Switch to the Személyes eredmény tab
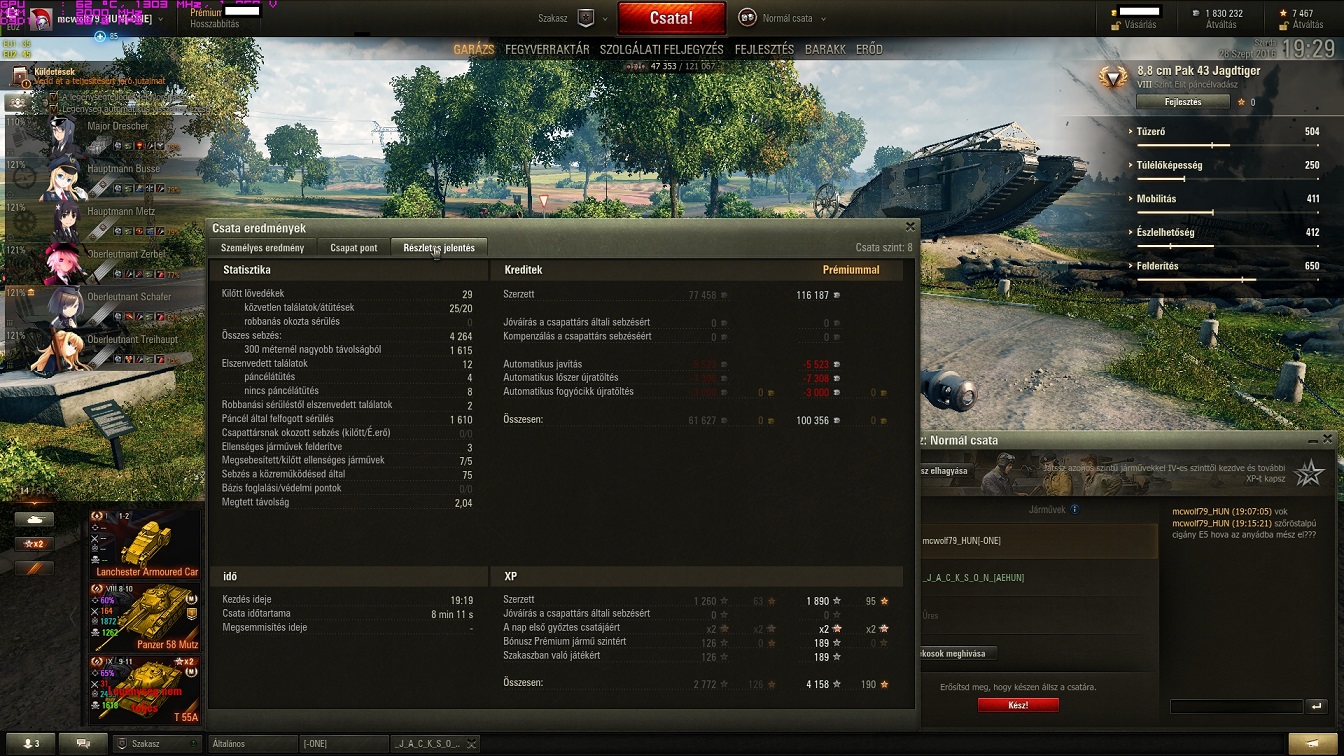The image size is (1344, 756). 262,248
